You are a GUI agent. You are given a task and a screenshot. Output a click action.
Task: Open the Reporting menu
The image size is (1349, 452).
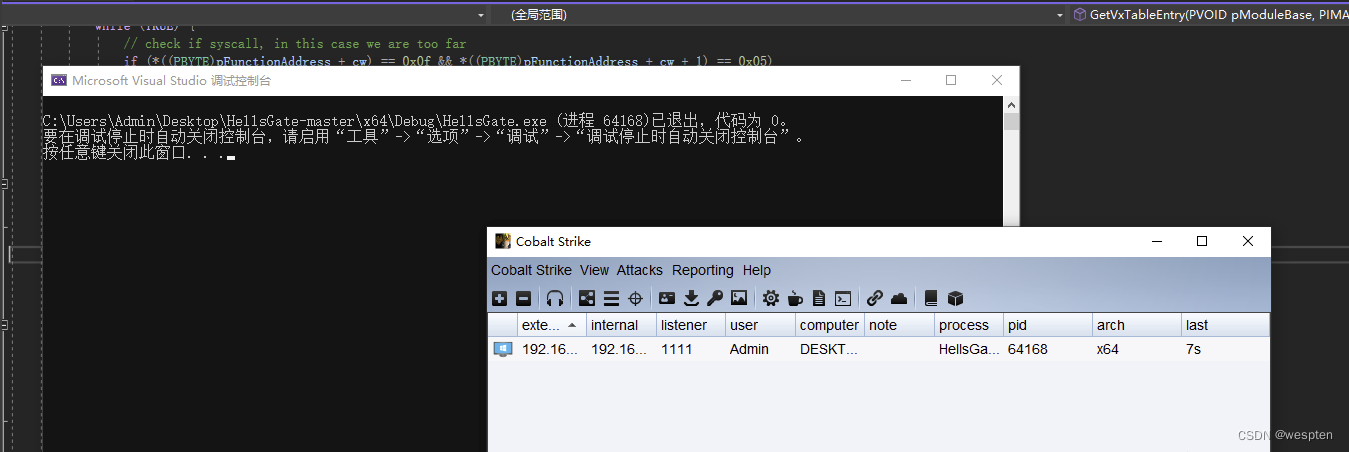point(702,270)
